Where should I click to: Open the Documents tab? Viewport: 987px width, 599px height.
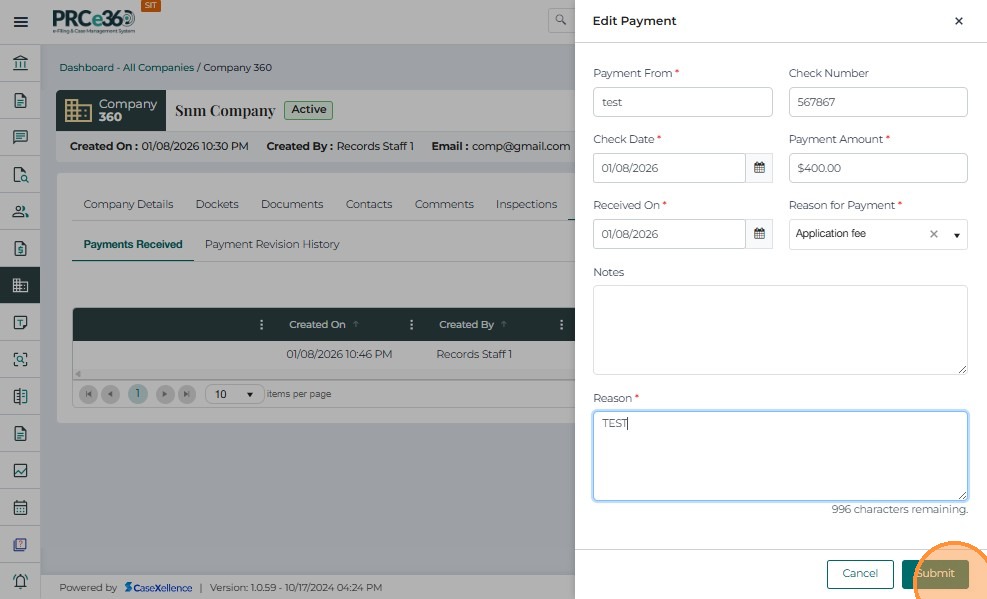tap(292, 204)
